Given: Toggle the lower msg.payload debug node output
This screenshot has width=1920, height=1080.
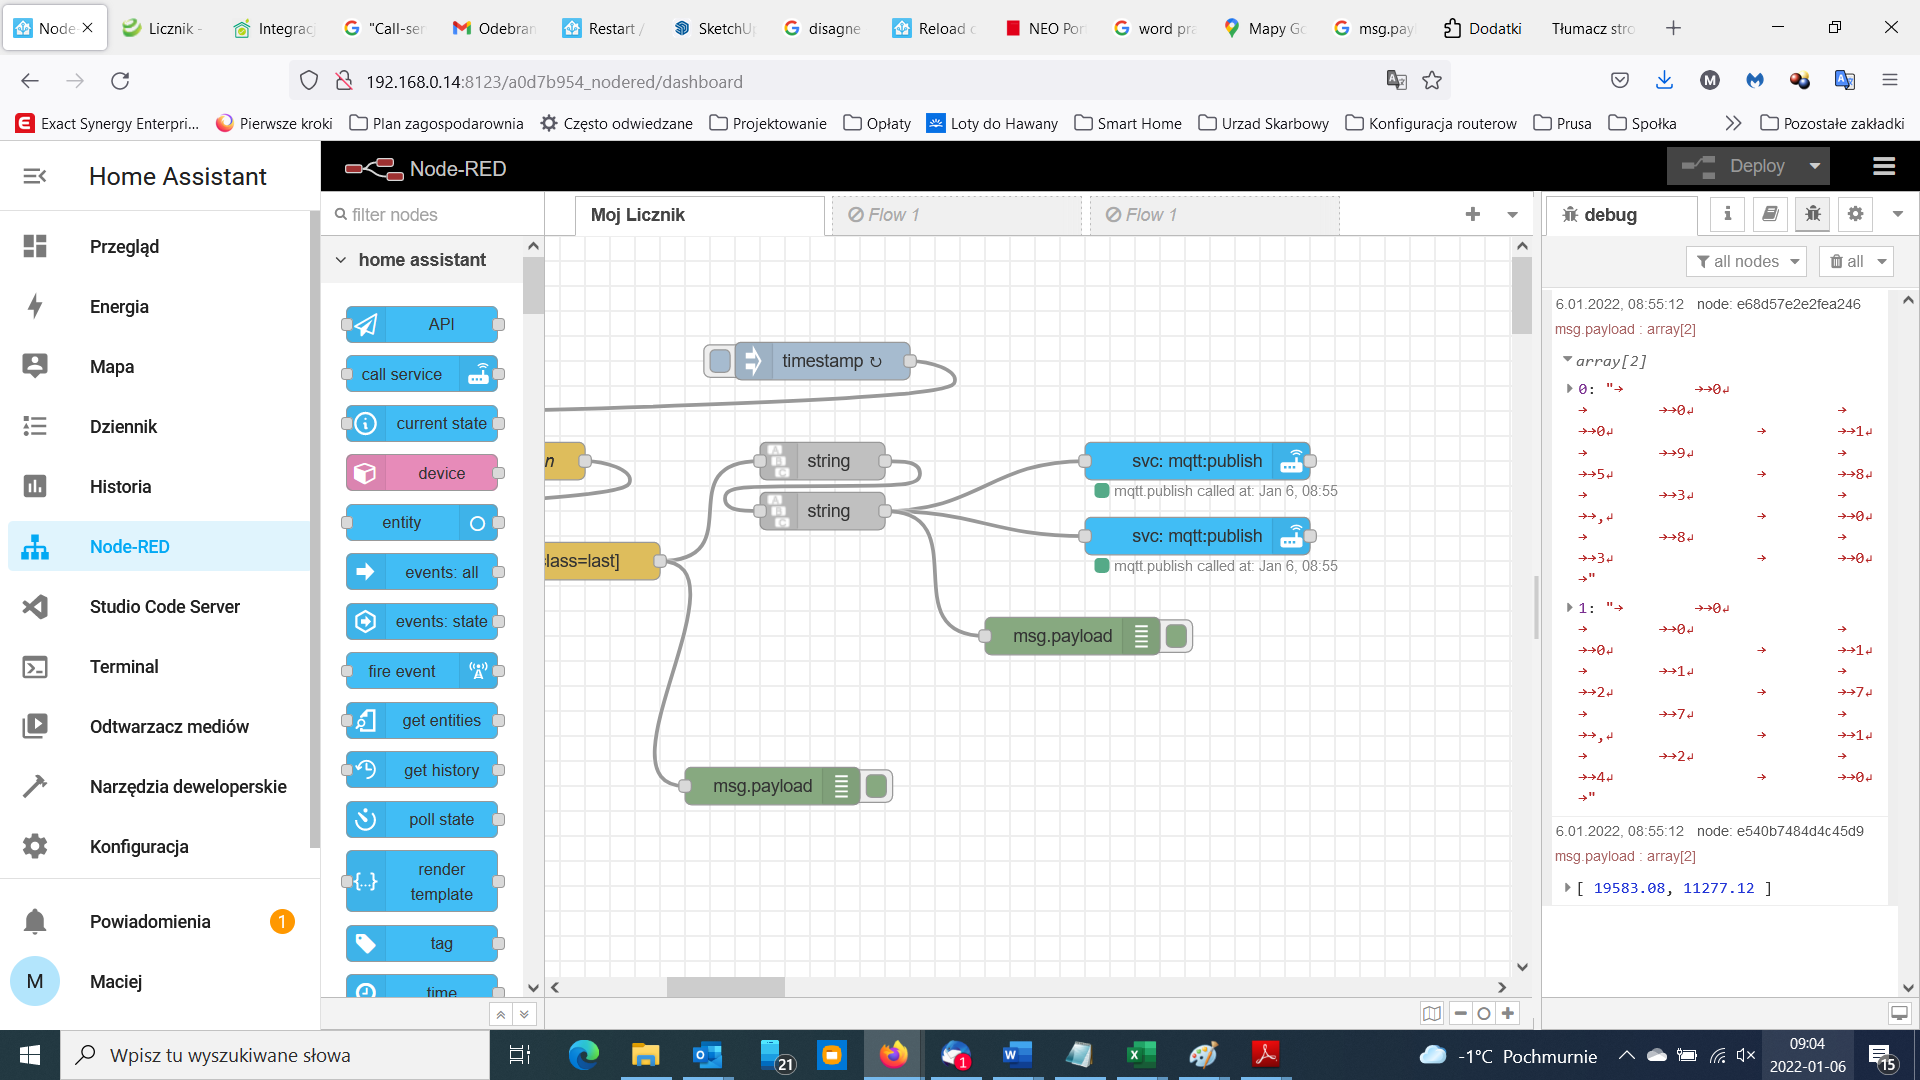Looking at the screenshot, I should point(877,786).
